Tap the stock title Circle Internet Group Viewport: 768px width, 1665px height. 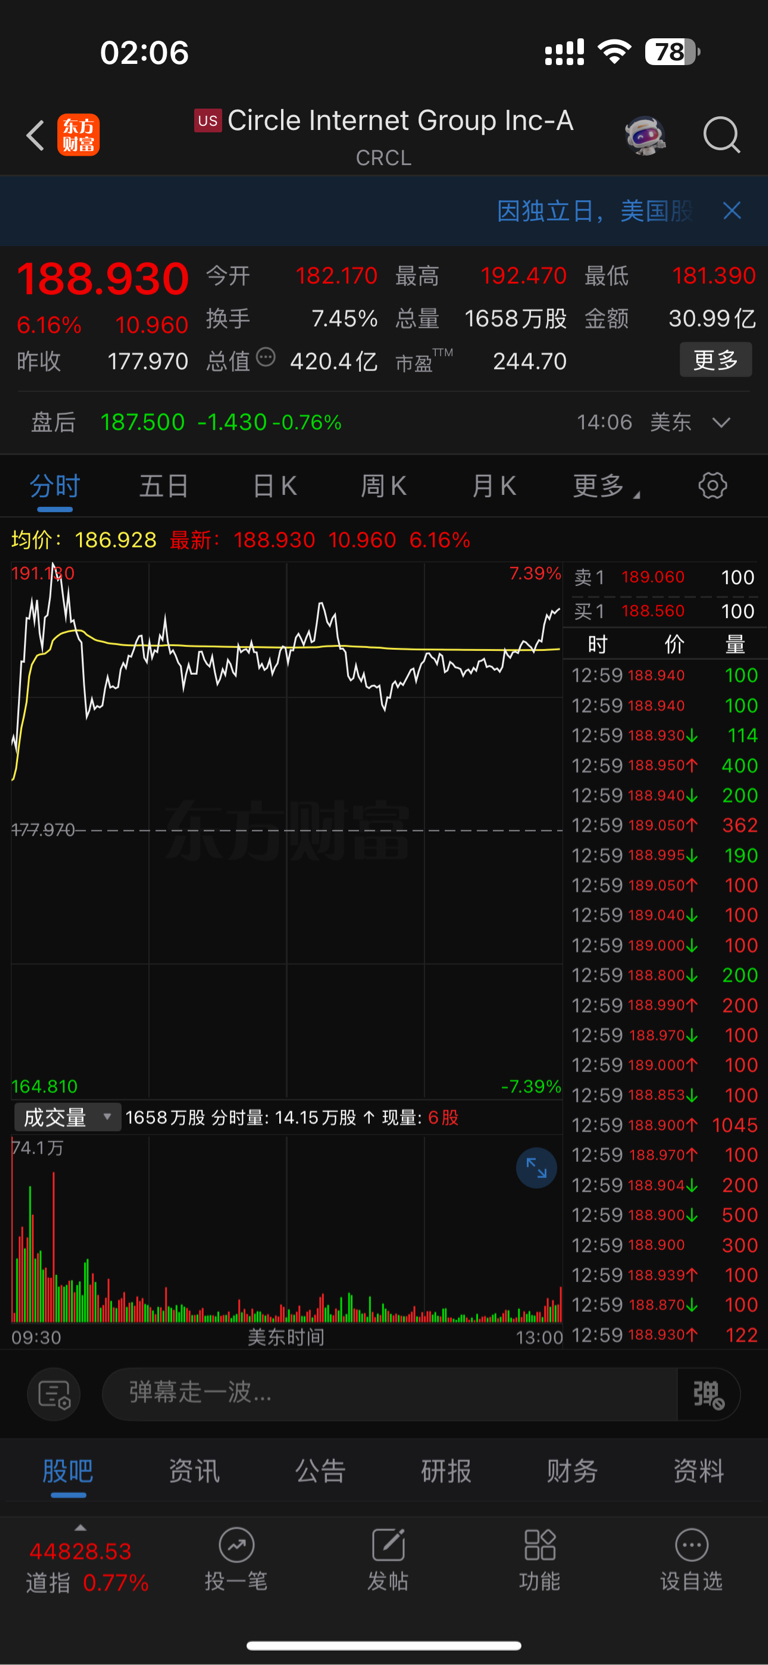point(400,121)
